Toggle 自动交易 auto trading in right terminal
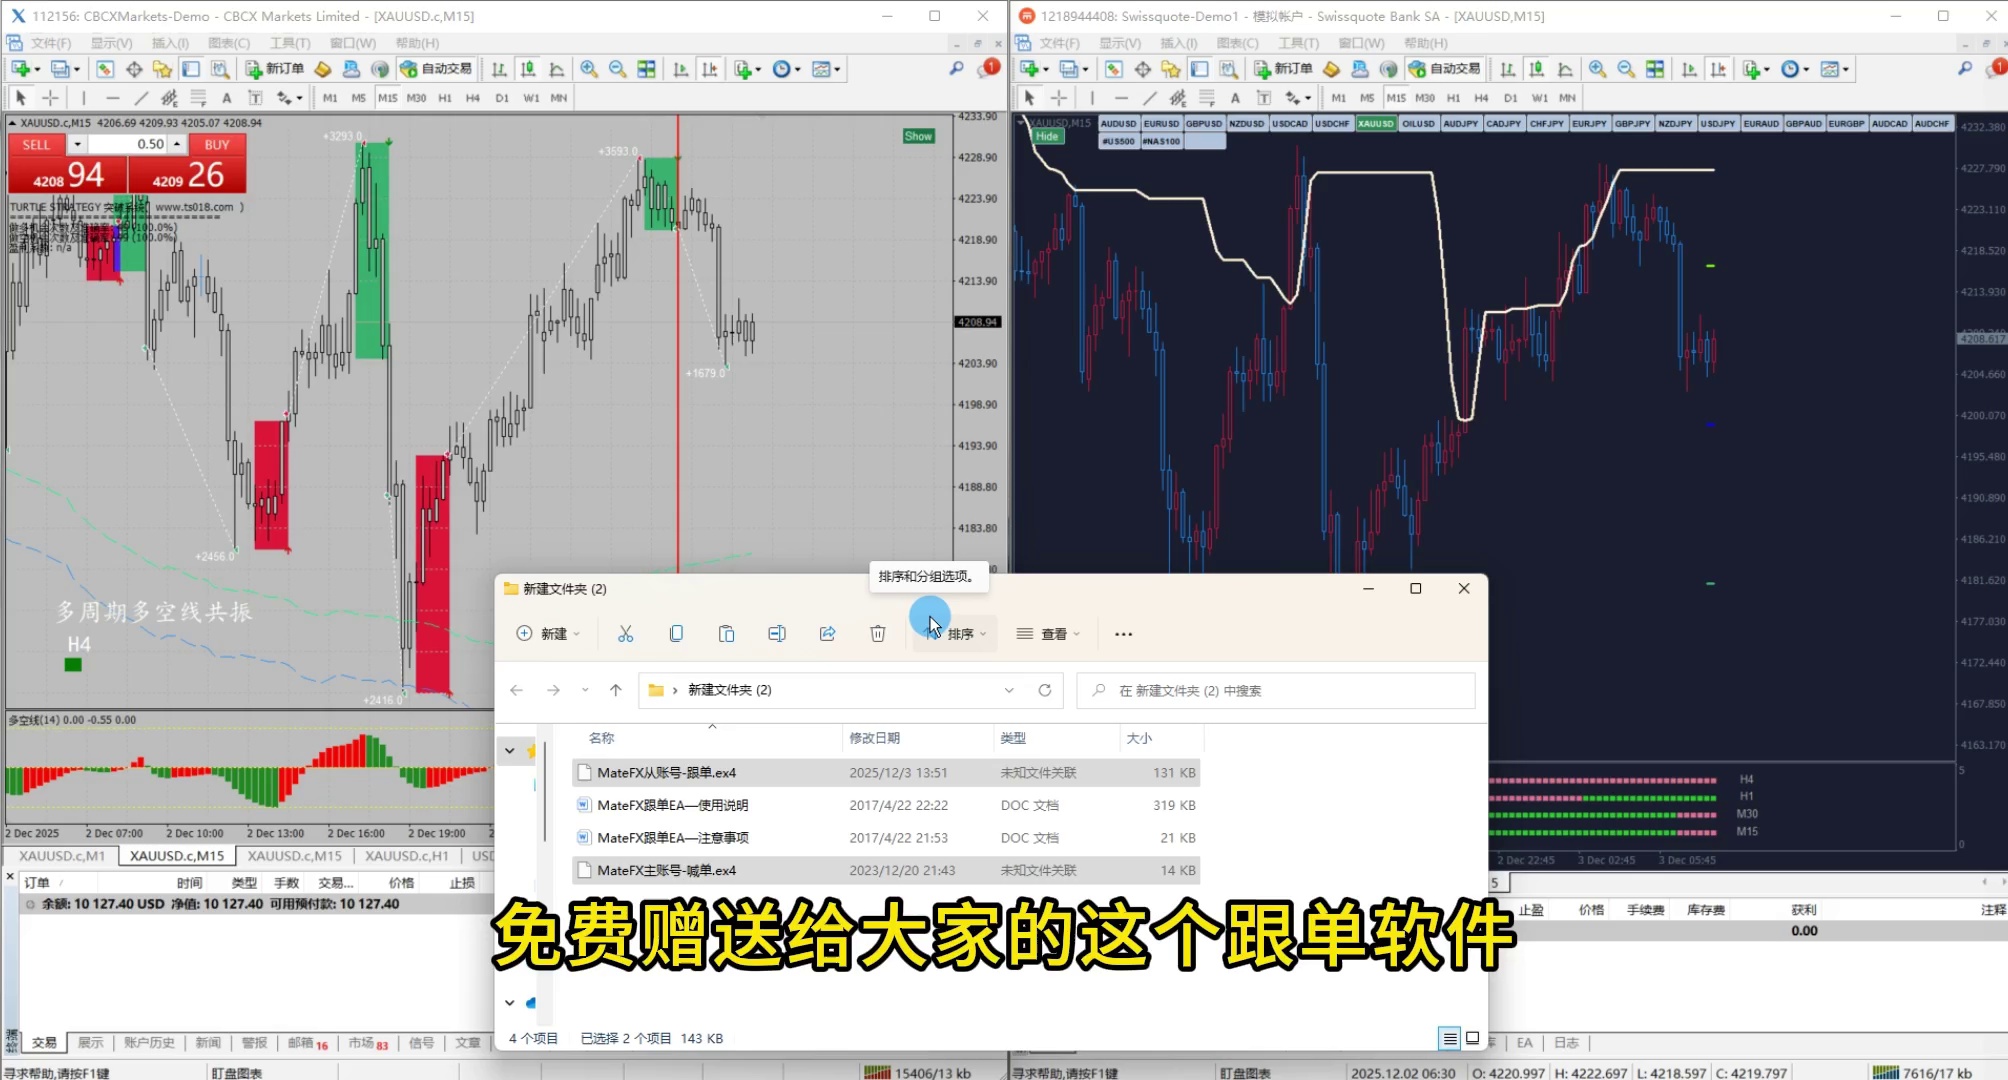Screen dimensions: 2008x1080 (x=1444, y=69)
